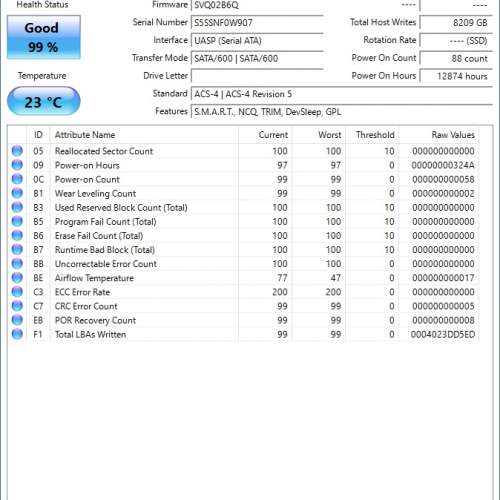
Task: Click the status orb for CRC Error Count
Action: pyautogui.click(x=17, y=306)
